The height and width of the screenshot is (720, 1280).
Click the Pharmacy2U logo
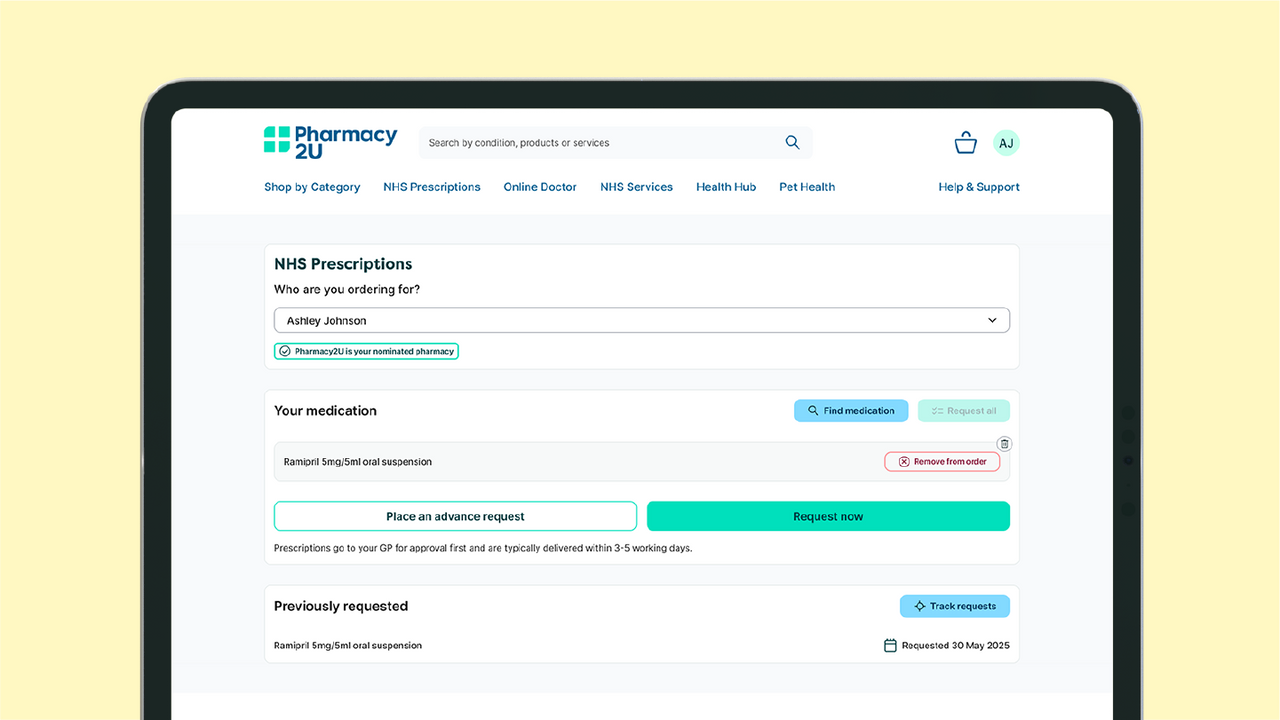(x=330, y=142)
